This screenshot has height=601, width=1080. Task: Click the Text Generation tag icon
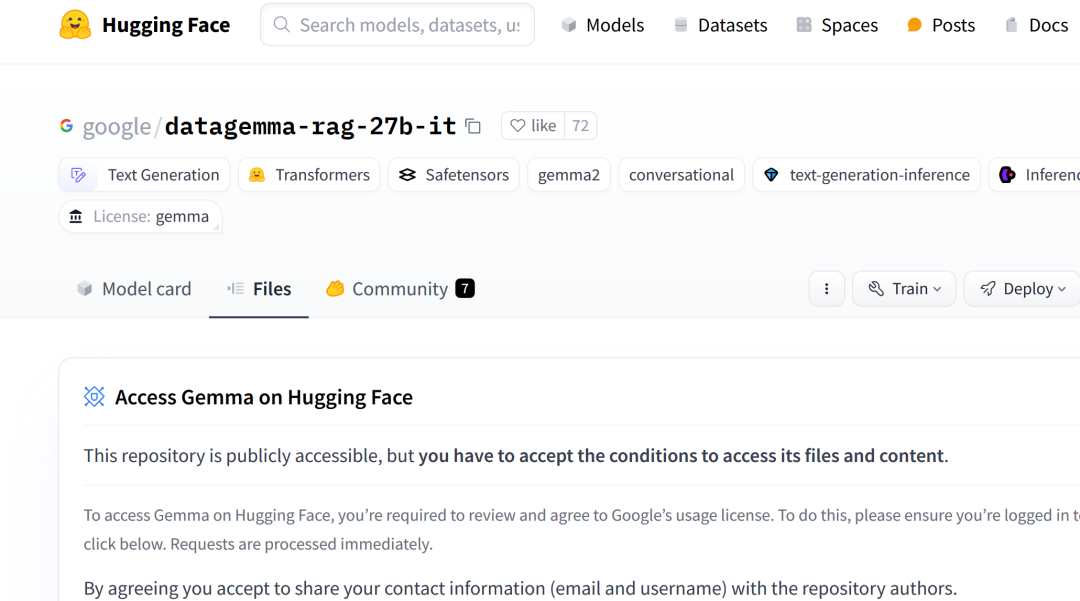pyautogui.click(x=79, y=175)
